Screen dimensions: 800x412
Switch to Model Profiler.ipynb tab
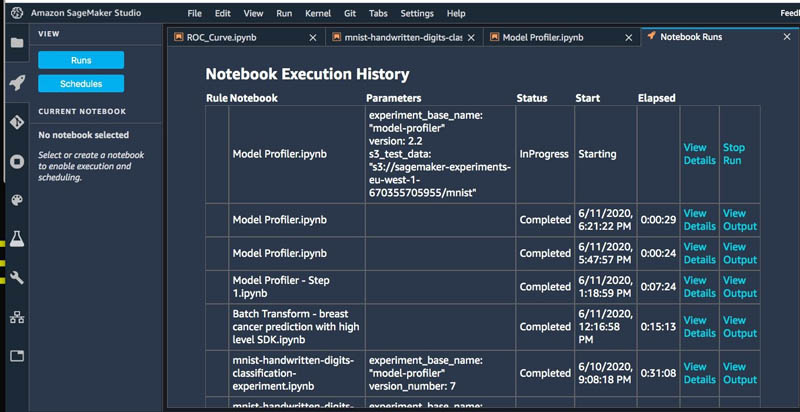pyautogui.click(x=561, y=37)
